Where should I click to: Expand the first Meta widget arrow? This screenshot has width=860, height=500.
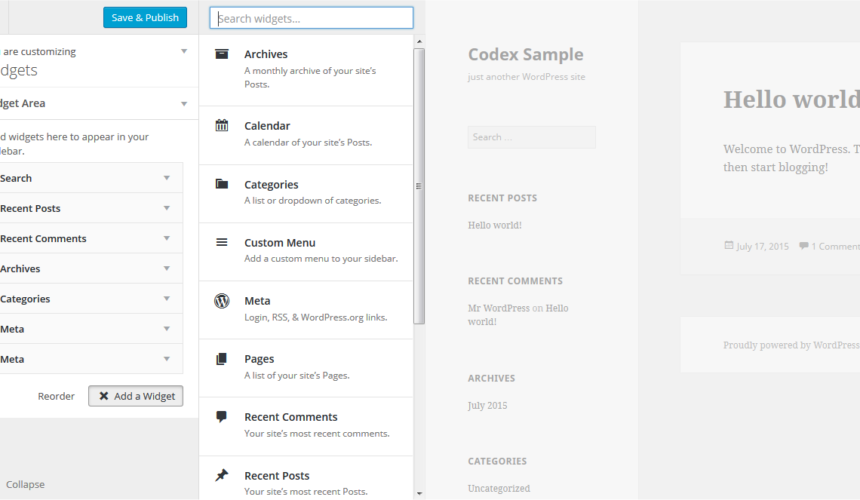[167, 328]
